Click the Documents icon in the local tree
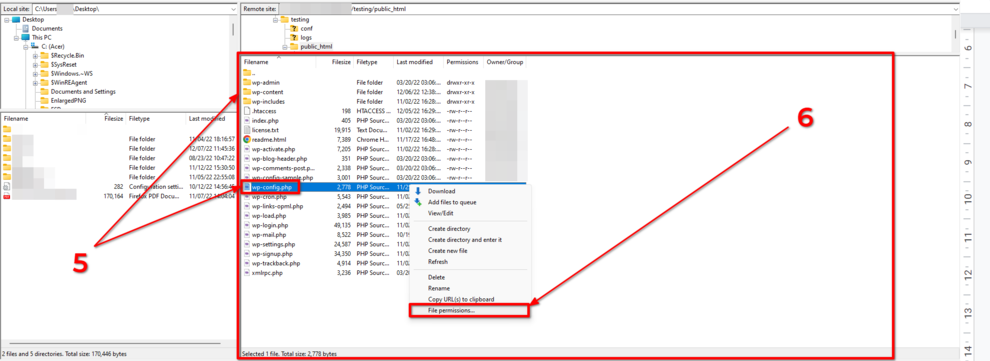The width and height of the screenshot is (990, 361). tap(26, 28)
